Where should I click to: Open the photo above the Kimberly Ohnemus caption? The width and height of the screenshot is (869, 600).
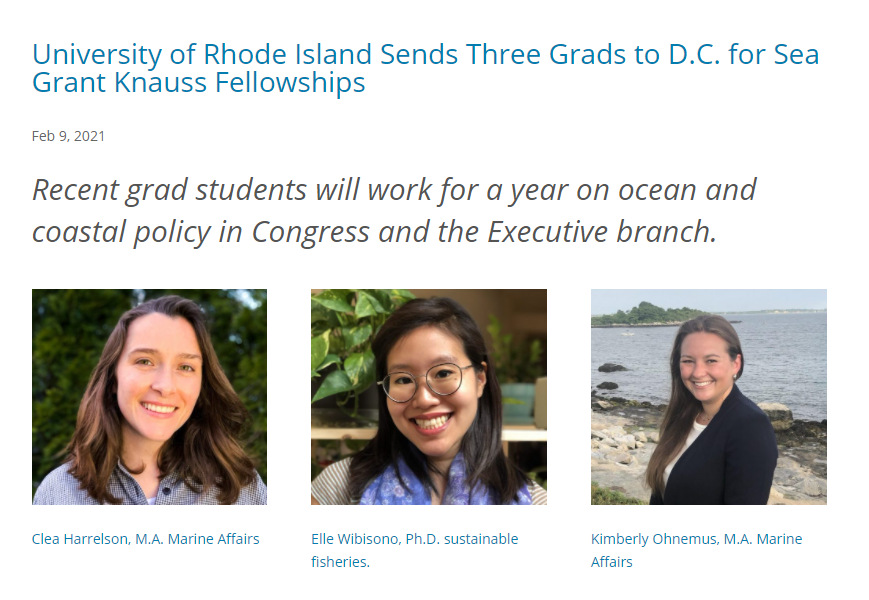pos(708,397)
